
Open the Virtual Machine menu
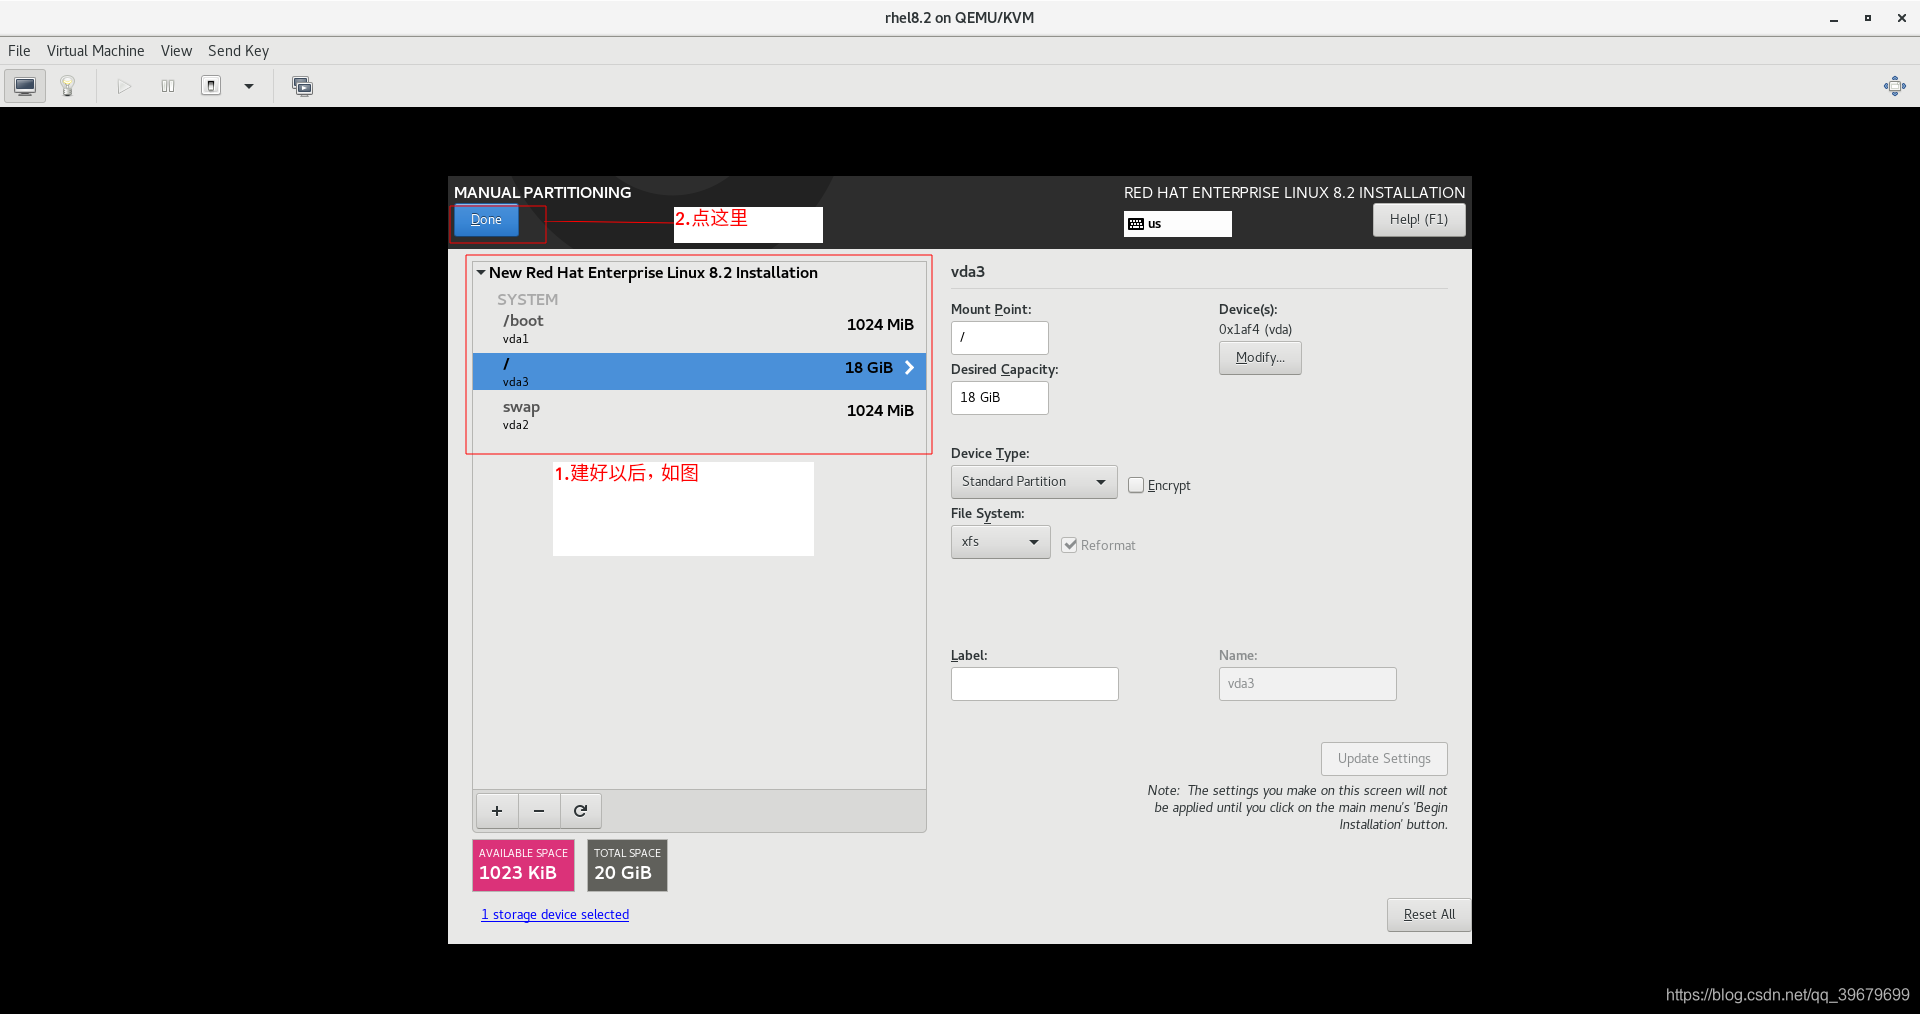click(x=95, y=51)
